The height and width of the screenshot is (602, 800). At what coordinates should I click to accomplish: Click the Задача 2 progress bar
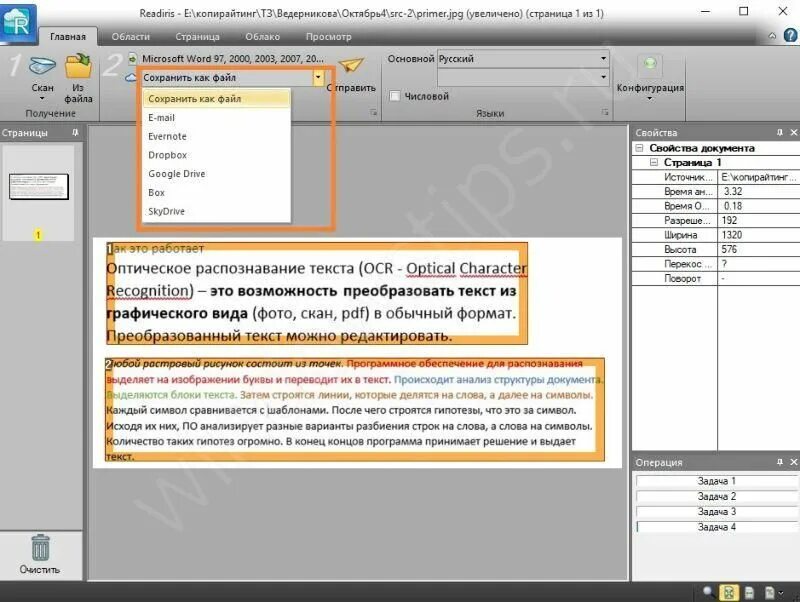coord(717,496)
